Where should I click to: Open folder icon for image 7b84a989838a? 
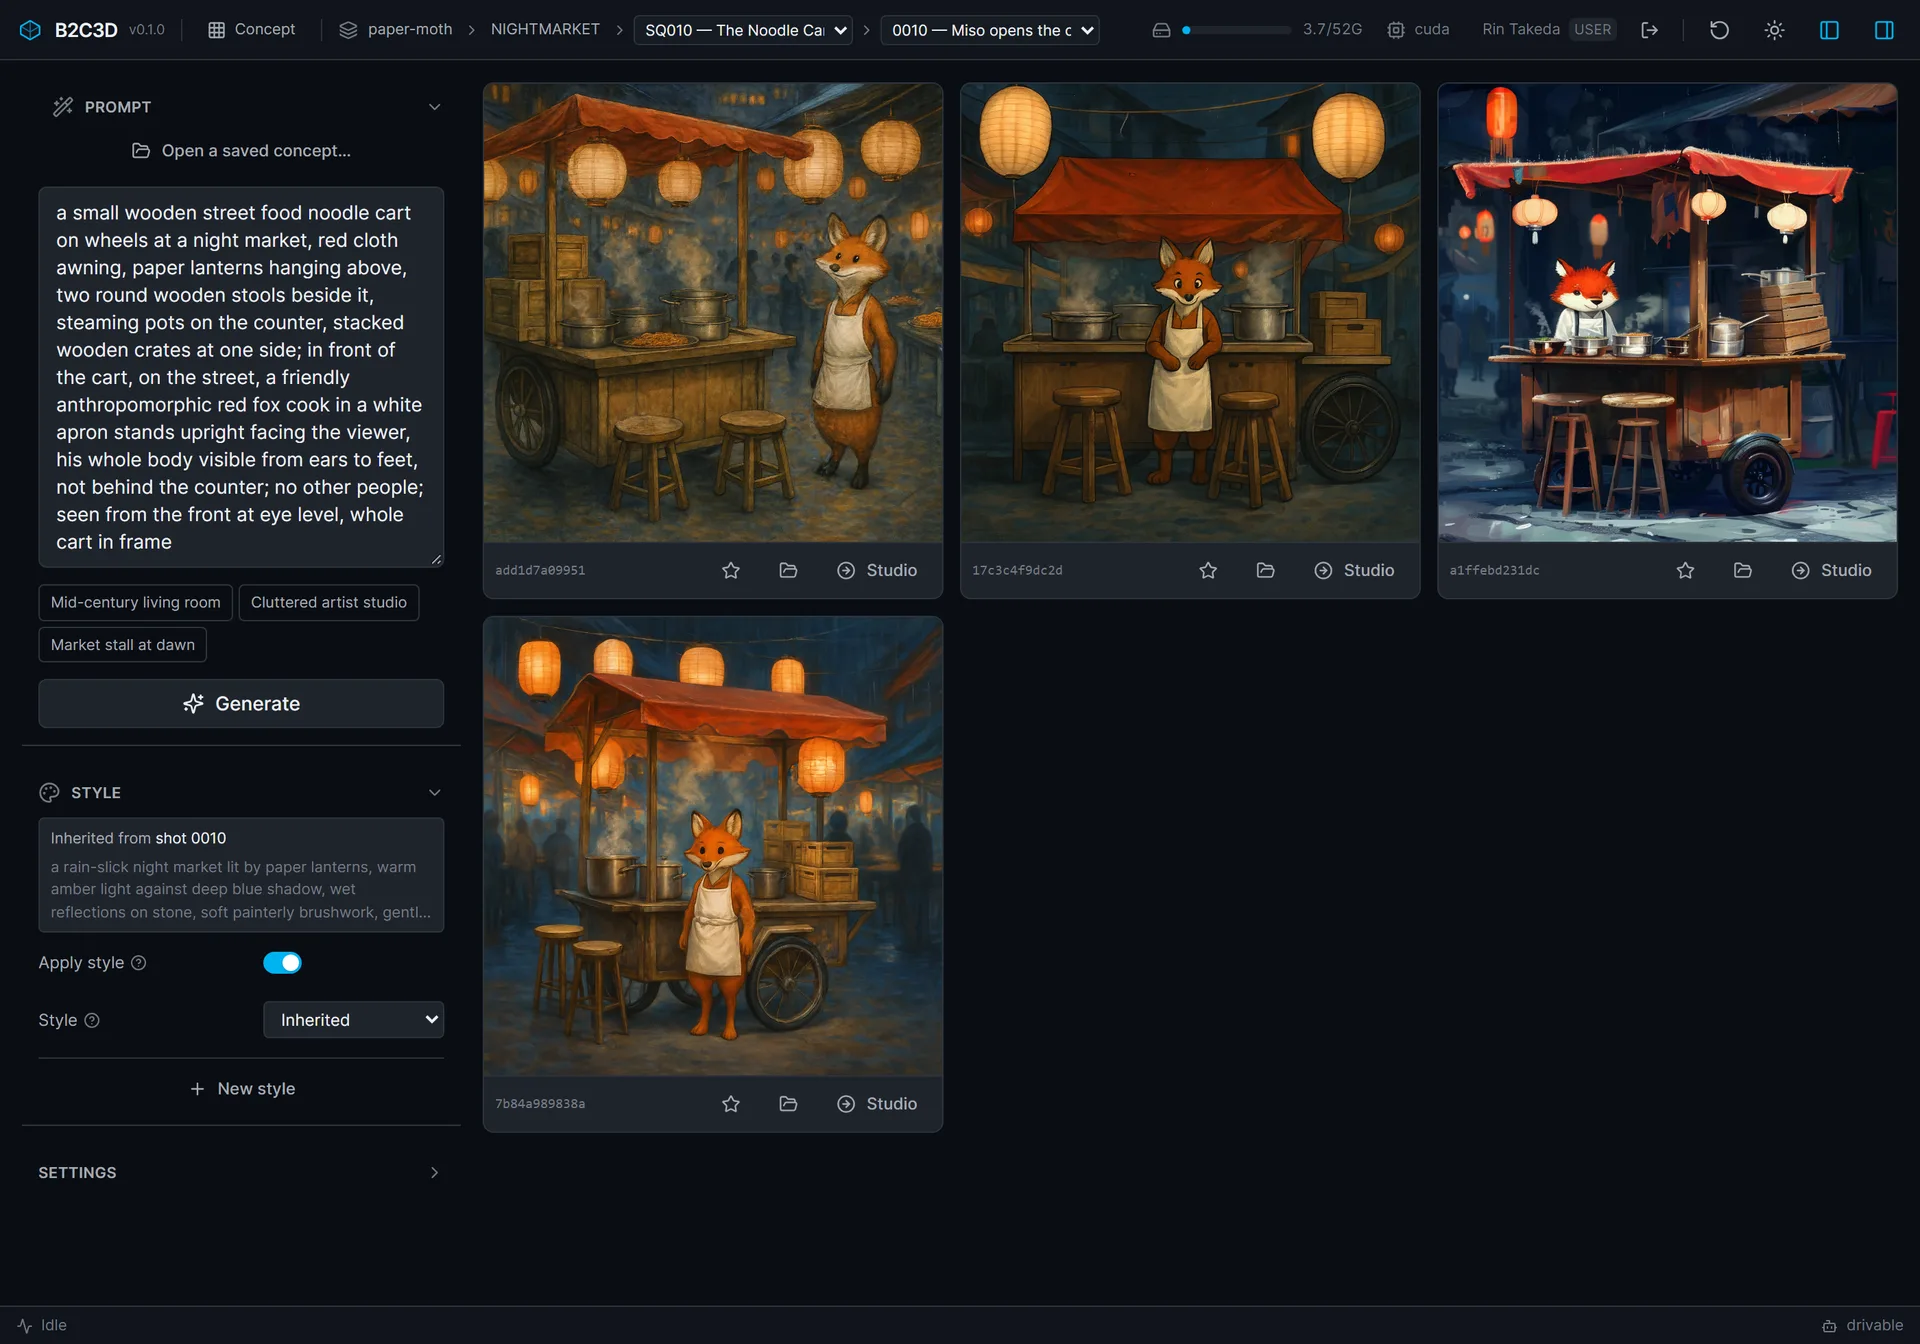(788, 1103)
